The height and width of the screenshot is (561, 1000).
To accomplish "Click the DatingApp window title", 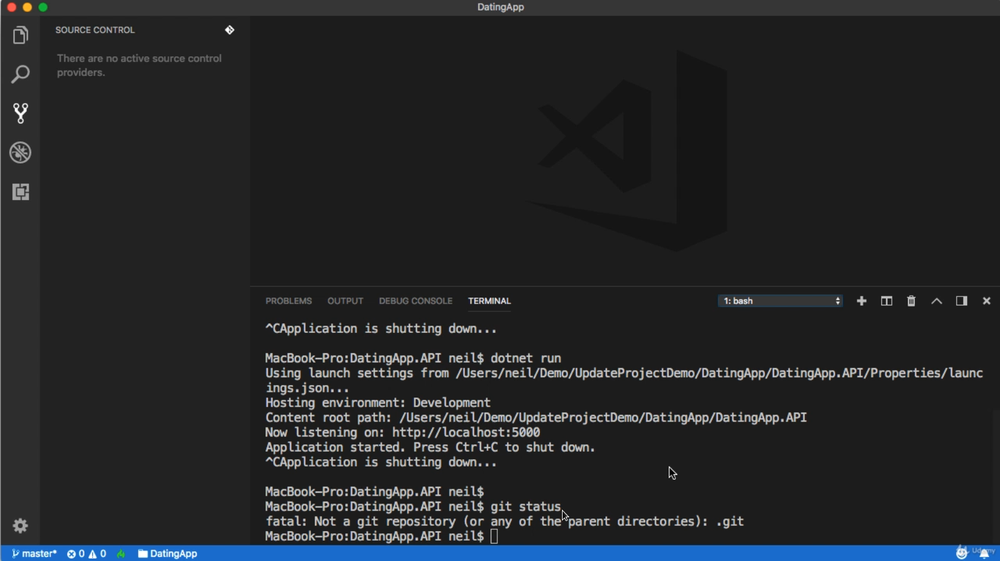I will tap(501, 7).
